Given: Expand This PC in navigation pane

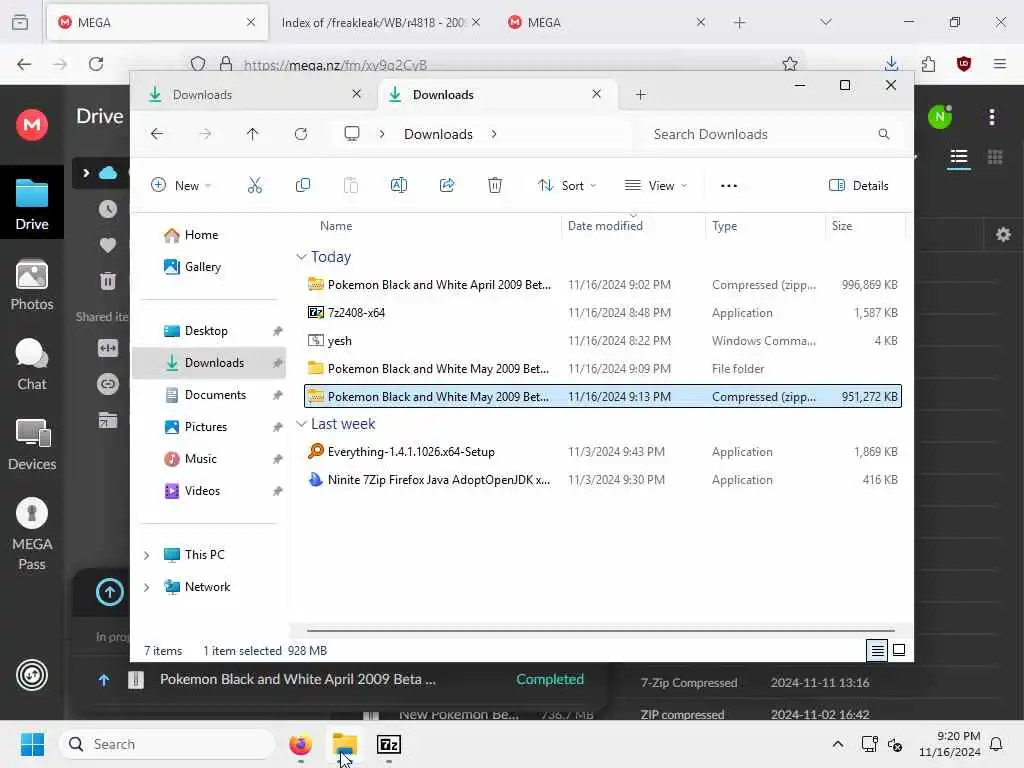Looking at the screenshot, I should pos(146,555).
